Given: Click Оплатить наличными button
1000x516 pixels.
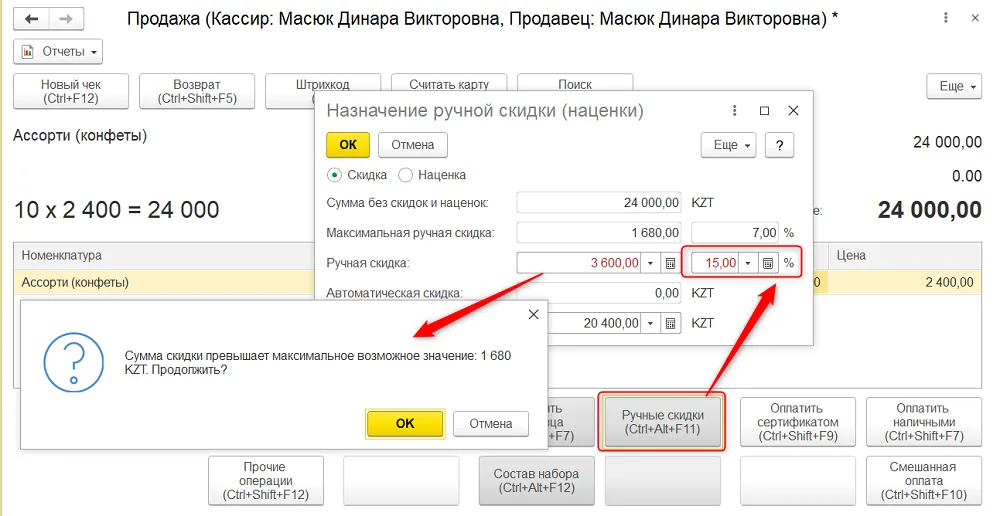Looking at the screenshot, I should click(923, 422).
